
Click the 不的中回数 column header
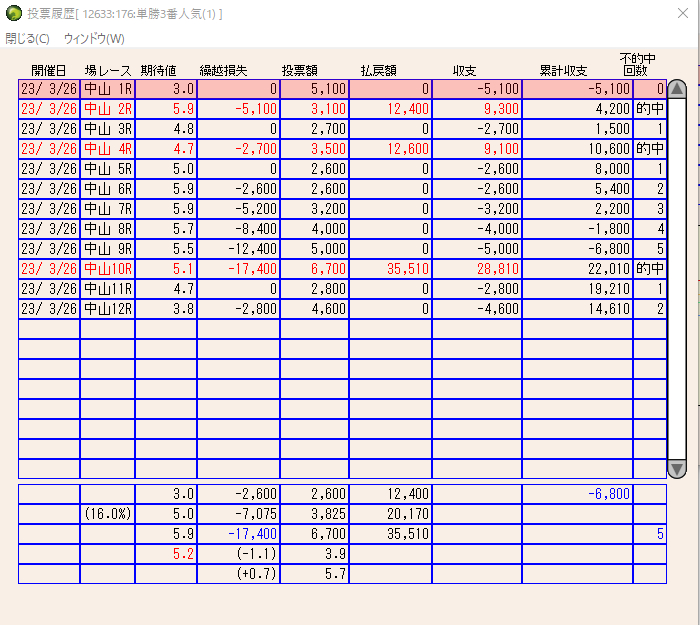(637, 65)
